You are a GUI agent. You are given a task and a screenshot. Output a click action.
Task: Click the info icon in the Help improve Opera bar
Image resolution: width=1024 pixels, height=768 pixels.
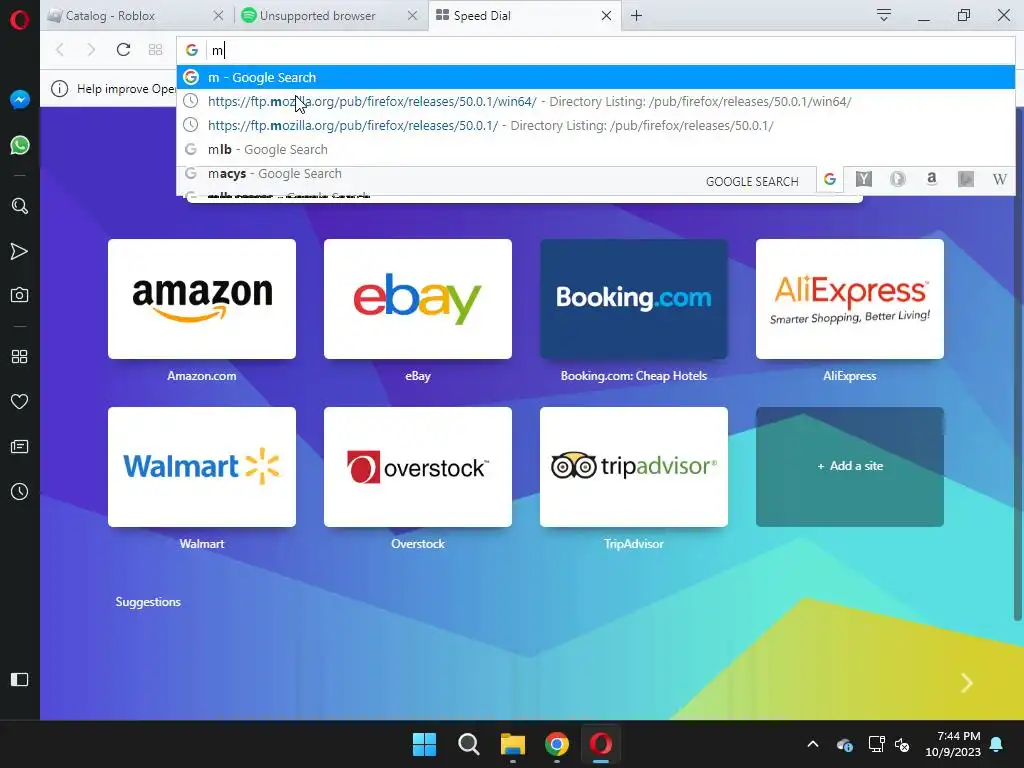click(x=59, y=89)
